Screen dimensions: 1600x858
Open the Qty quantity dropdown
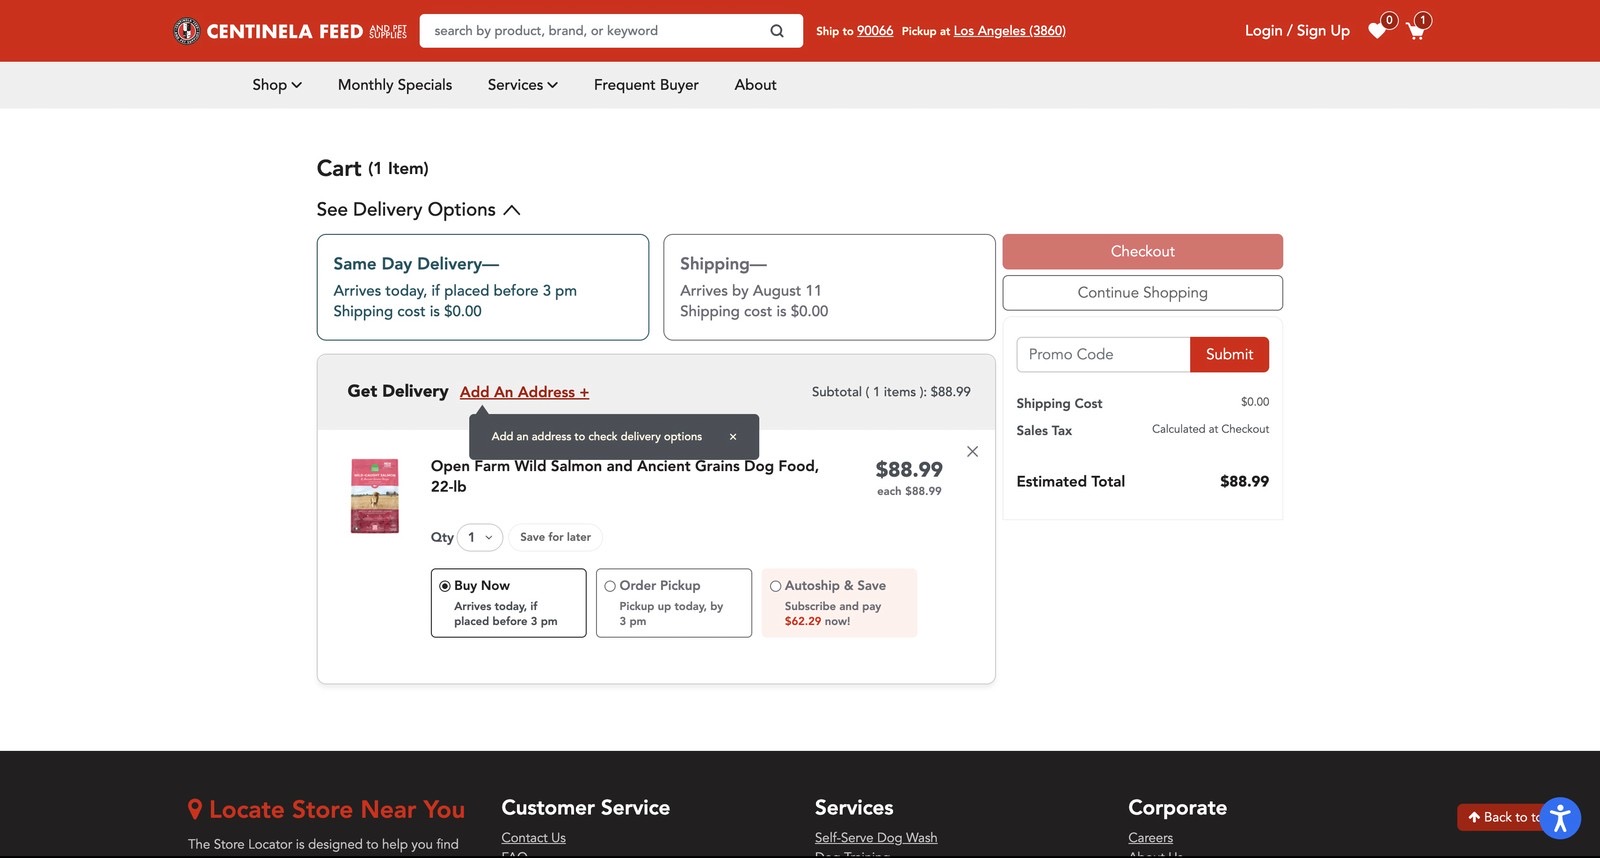point(480,537)
